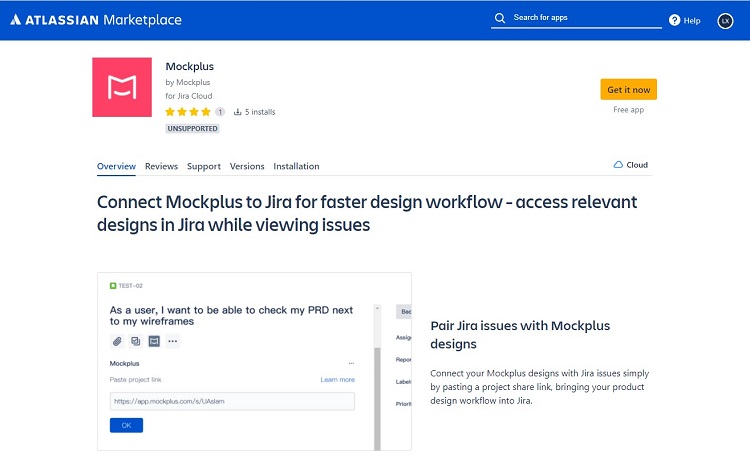Click the 'for Jira Cloud' text

pos(189,96)
